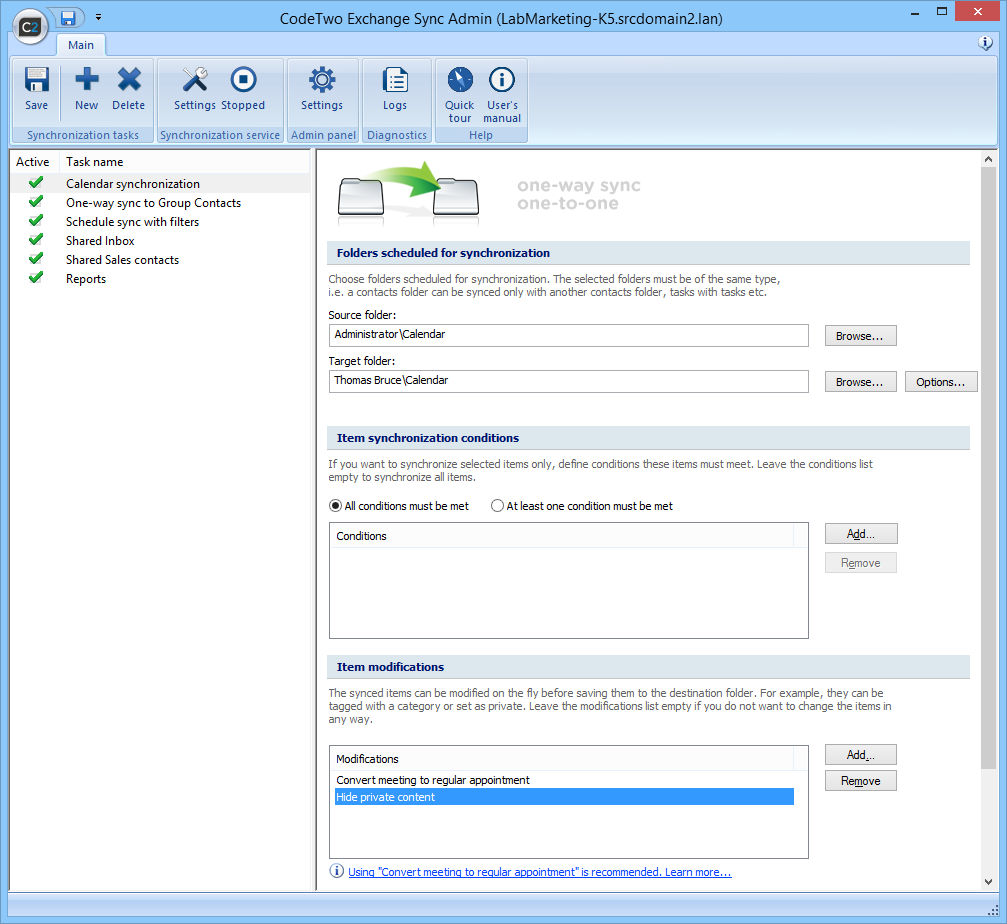
Task: Click the Stopped service status icon
Action: [243, 80]
